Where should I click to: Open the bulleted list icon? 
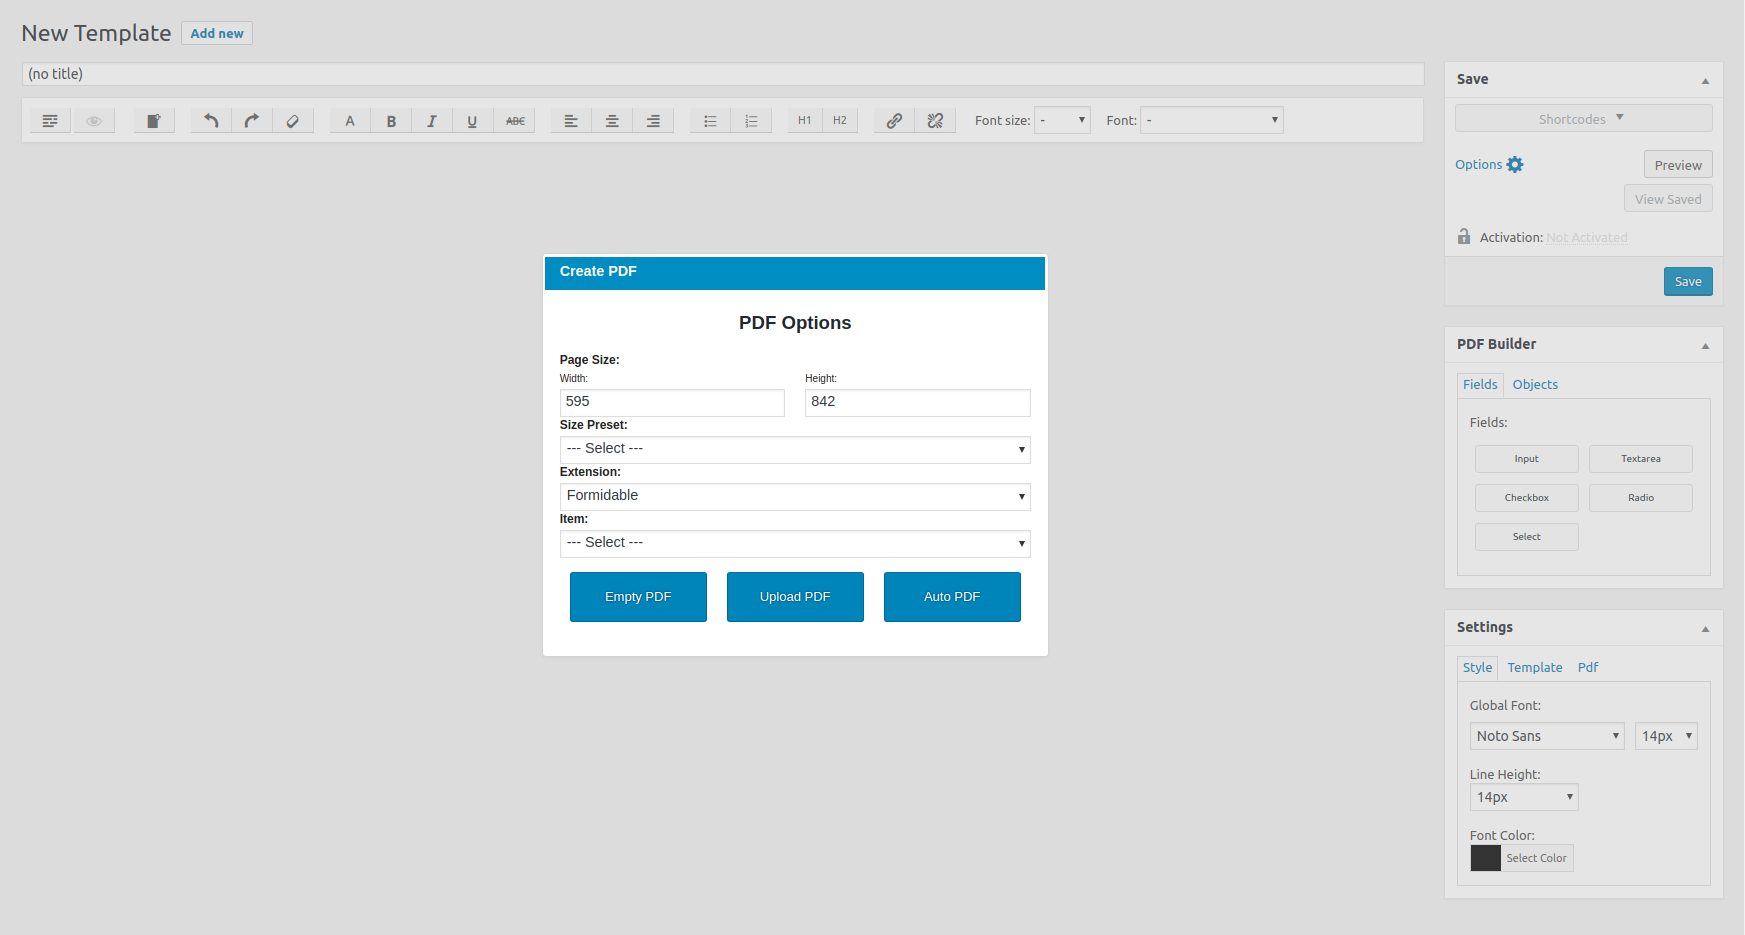[x=710, y=120]
